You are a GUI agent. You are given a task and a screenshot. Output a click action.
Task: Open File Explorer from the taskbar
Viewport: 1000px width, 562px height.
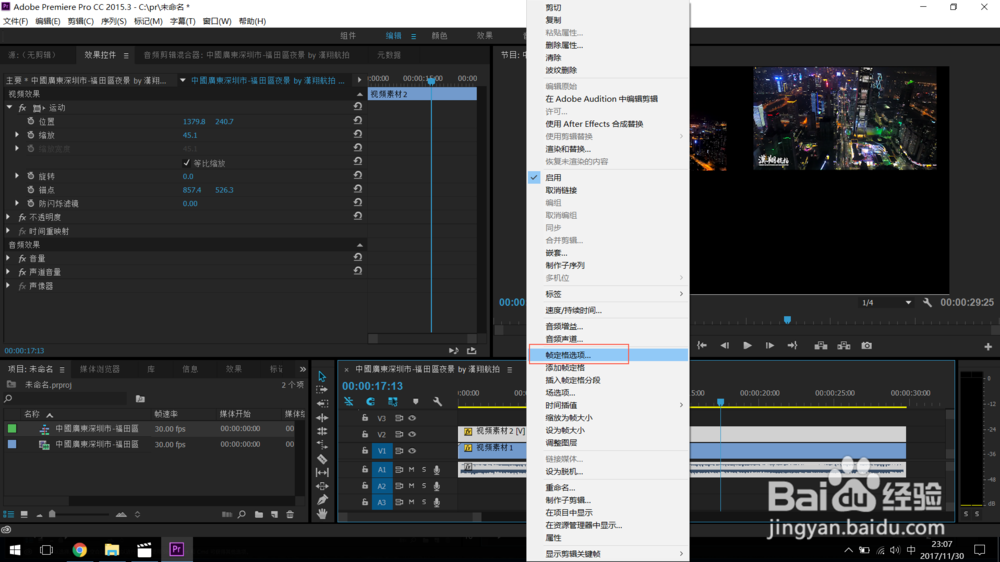click(x=112, y=549)
